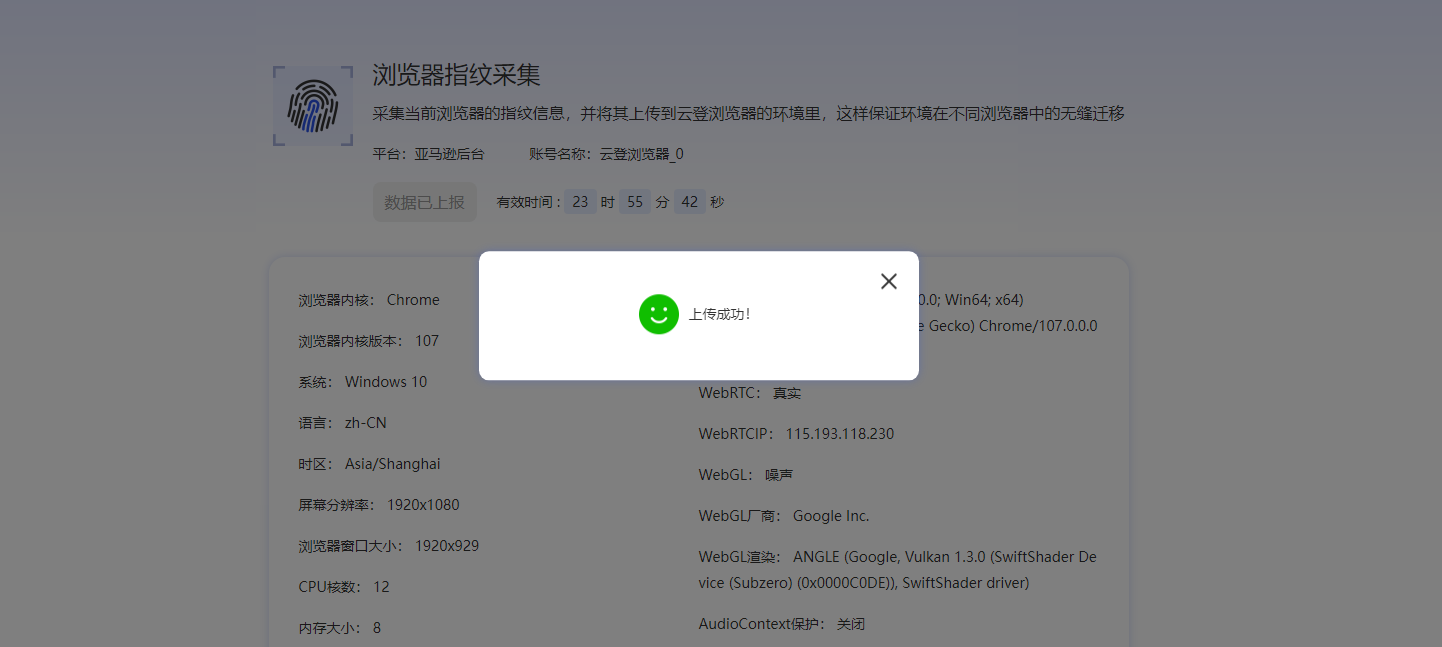Click the WebGL厂商 Google Inc. value
Image resolution: width=1442 pixels, height=647 pixels.
[x=831, y=515]
